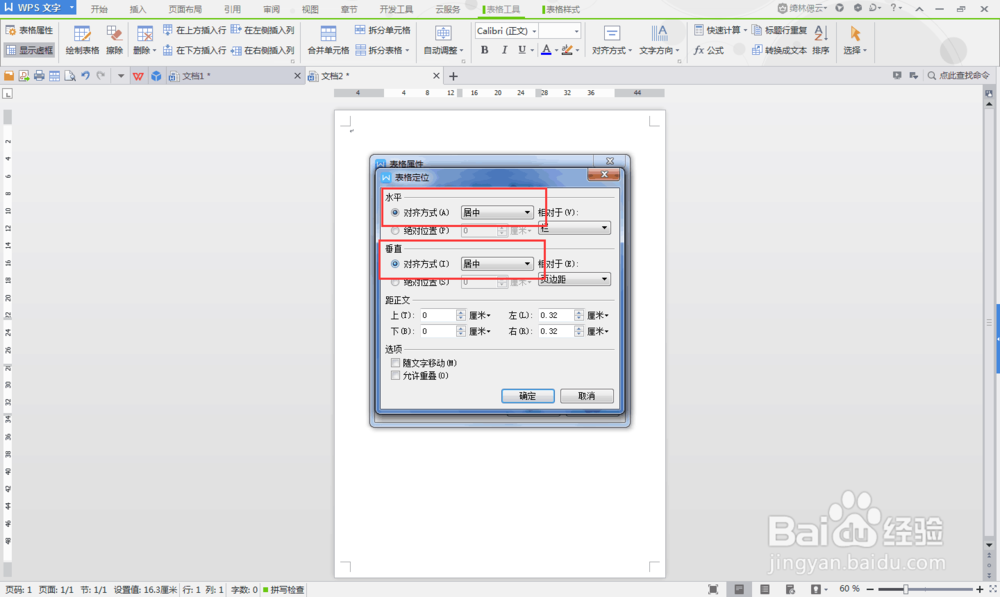Select the 绘制表格 draw table tool
This screenshot has width=1000, height=597.
(82, 40)
